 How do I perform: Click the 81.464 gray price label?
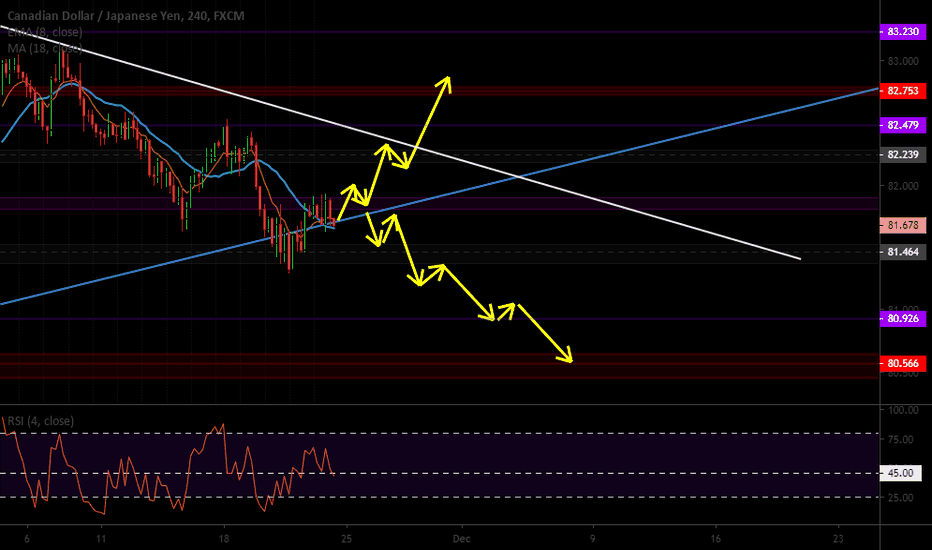point(902,252)
